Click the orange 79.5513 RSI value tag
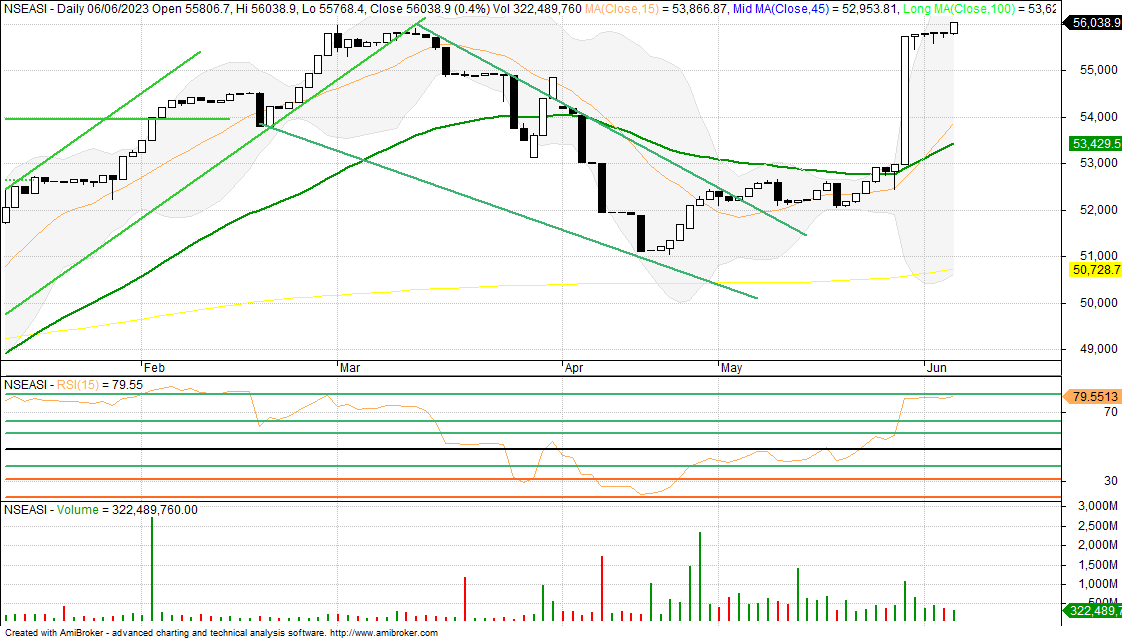 point(1094,395)
